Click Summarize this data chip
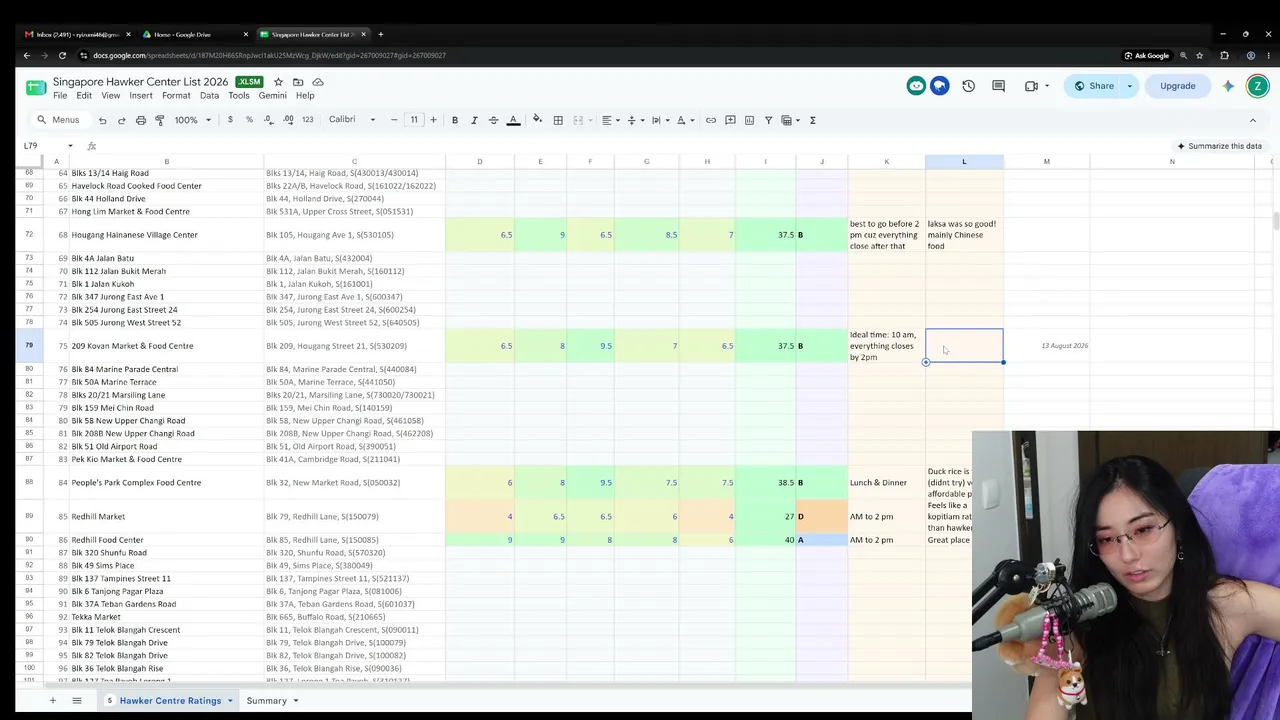The image size is (1280, 720). (1219, 146)
